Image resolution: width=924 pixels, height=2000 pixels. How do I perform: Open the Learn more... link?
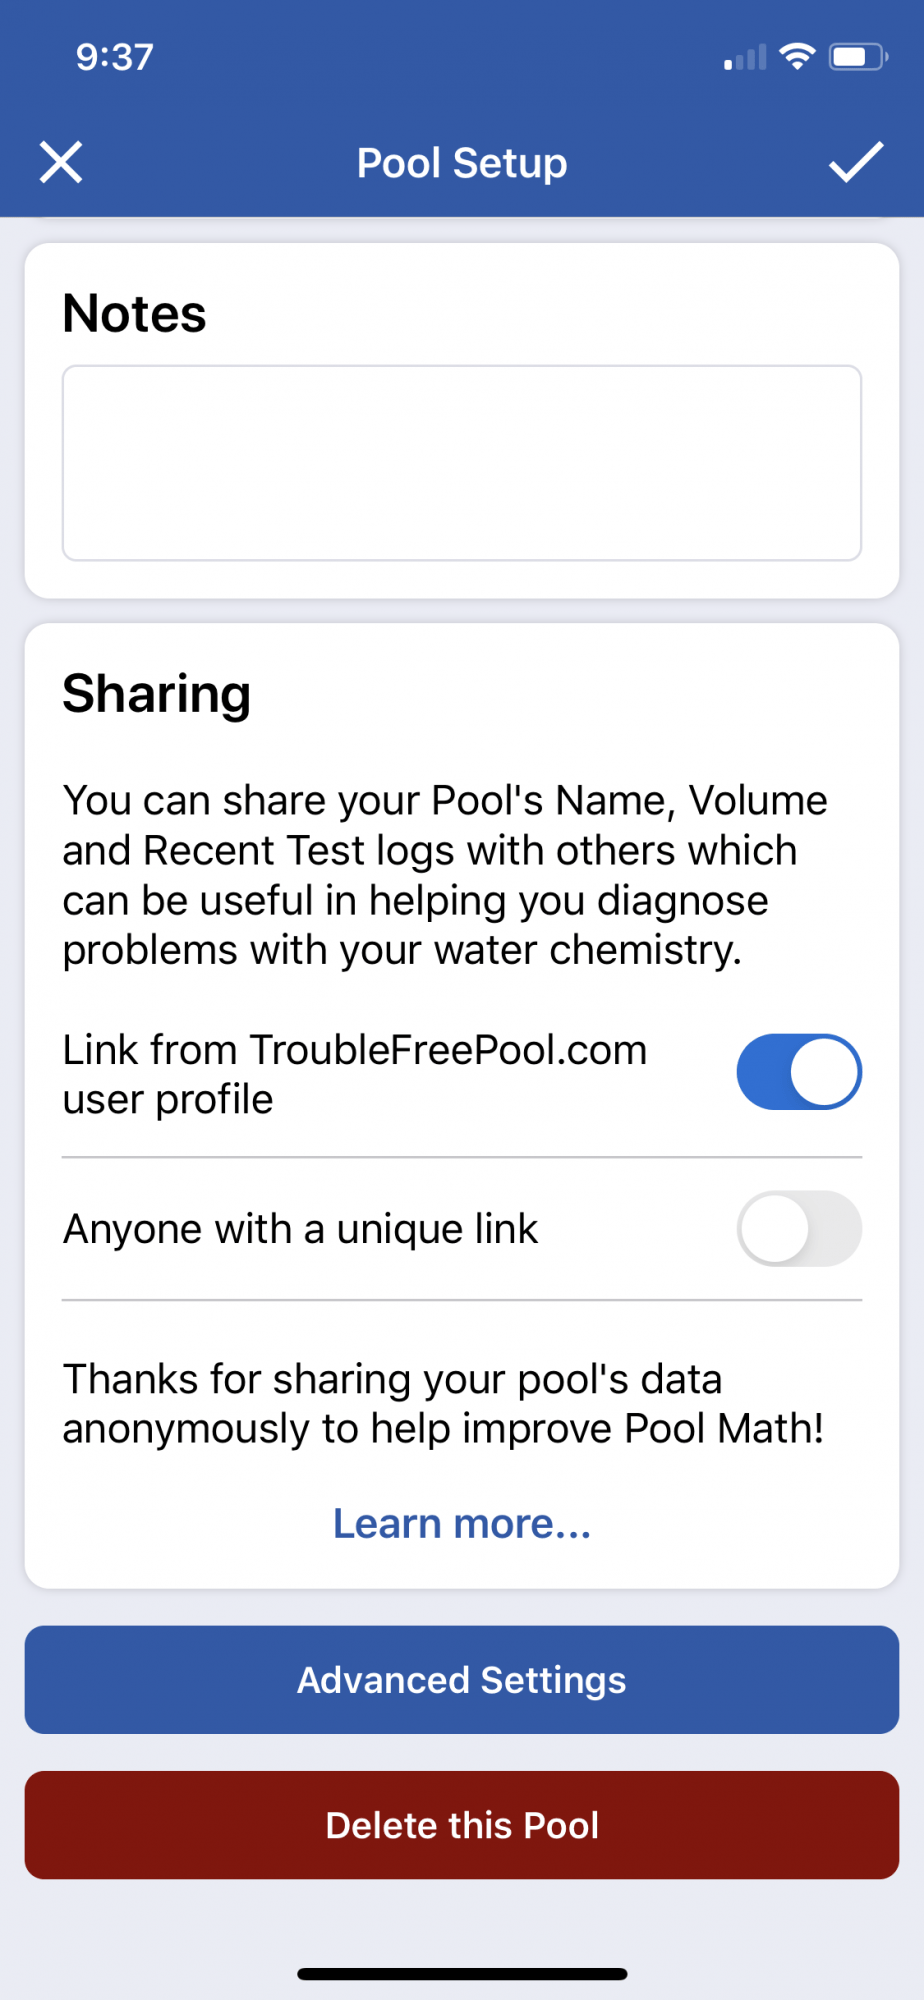click(462, 1523)
